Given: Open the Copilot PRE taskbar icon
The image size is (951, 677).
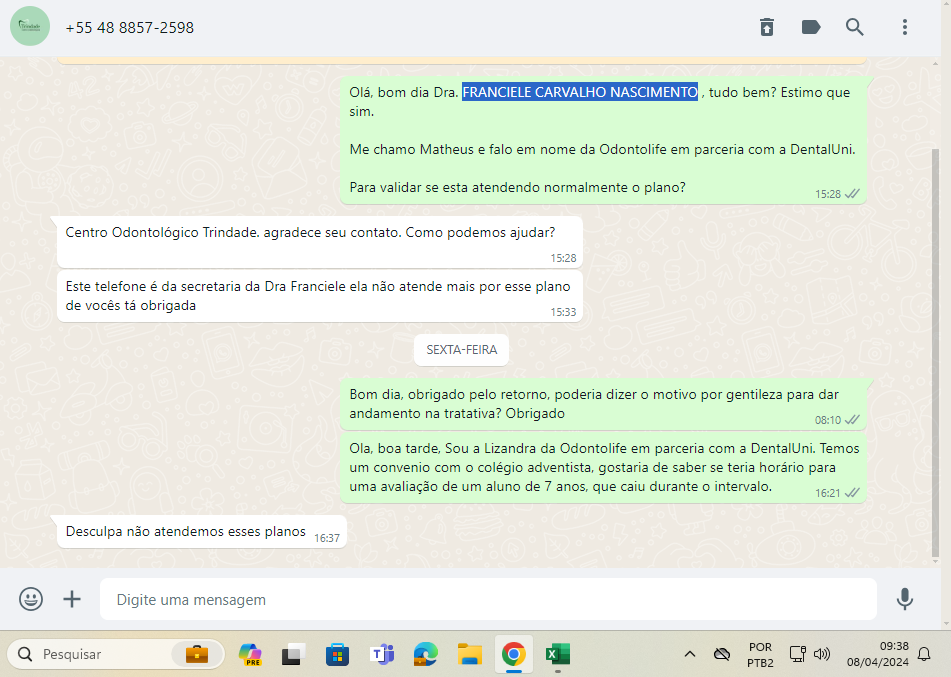Looking at the screenshot, I should point(250,655).
